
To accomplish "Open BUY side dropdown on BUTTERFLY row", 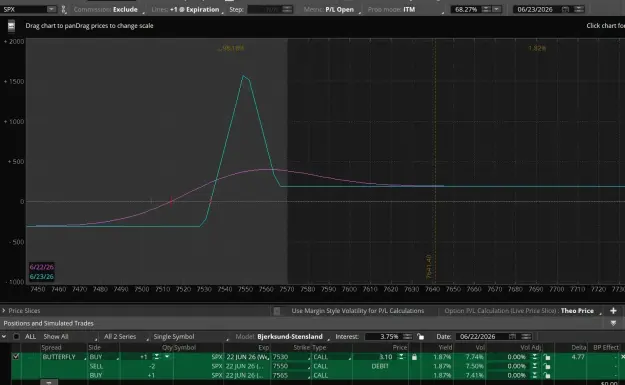I will click(104, 357).
